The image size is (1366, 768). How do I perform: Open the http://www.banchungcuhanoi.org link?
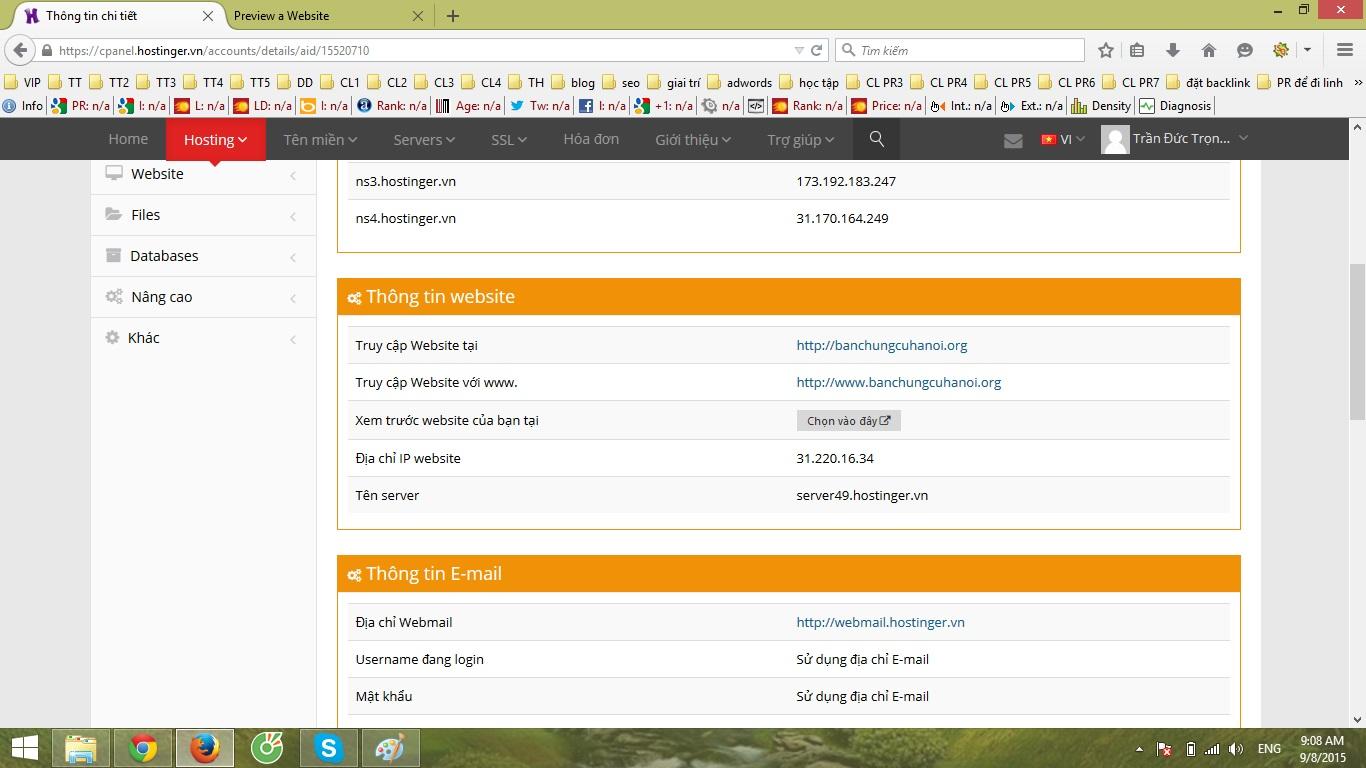point(899,382)
